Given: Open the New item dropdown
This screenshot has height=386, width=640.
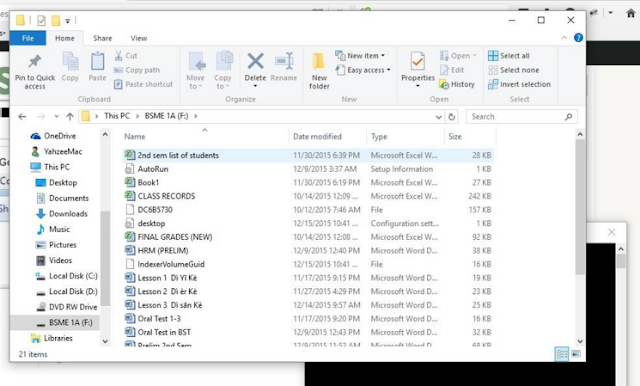Looking at the screenshot, I should (x=360, y=55).
